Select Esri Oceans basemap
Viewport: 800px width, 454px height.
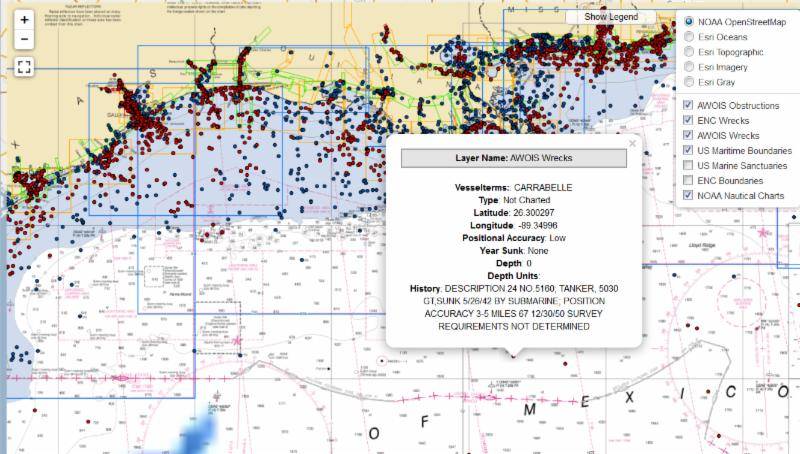(x=689, y=37)
